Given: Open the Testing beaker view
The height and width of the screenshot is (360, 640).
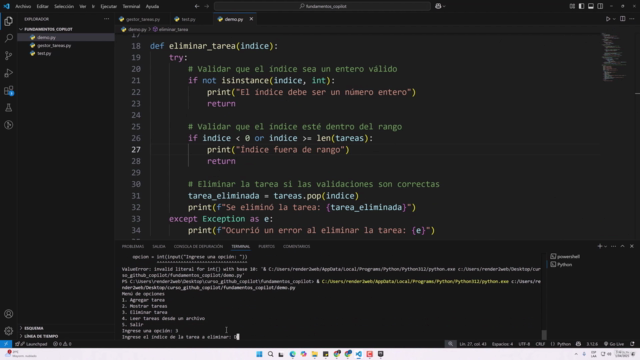Looking at the screenshot, I should pos(8,108).
